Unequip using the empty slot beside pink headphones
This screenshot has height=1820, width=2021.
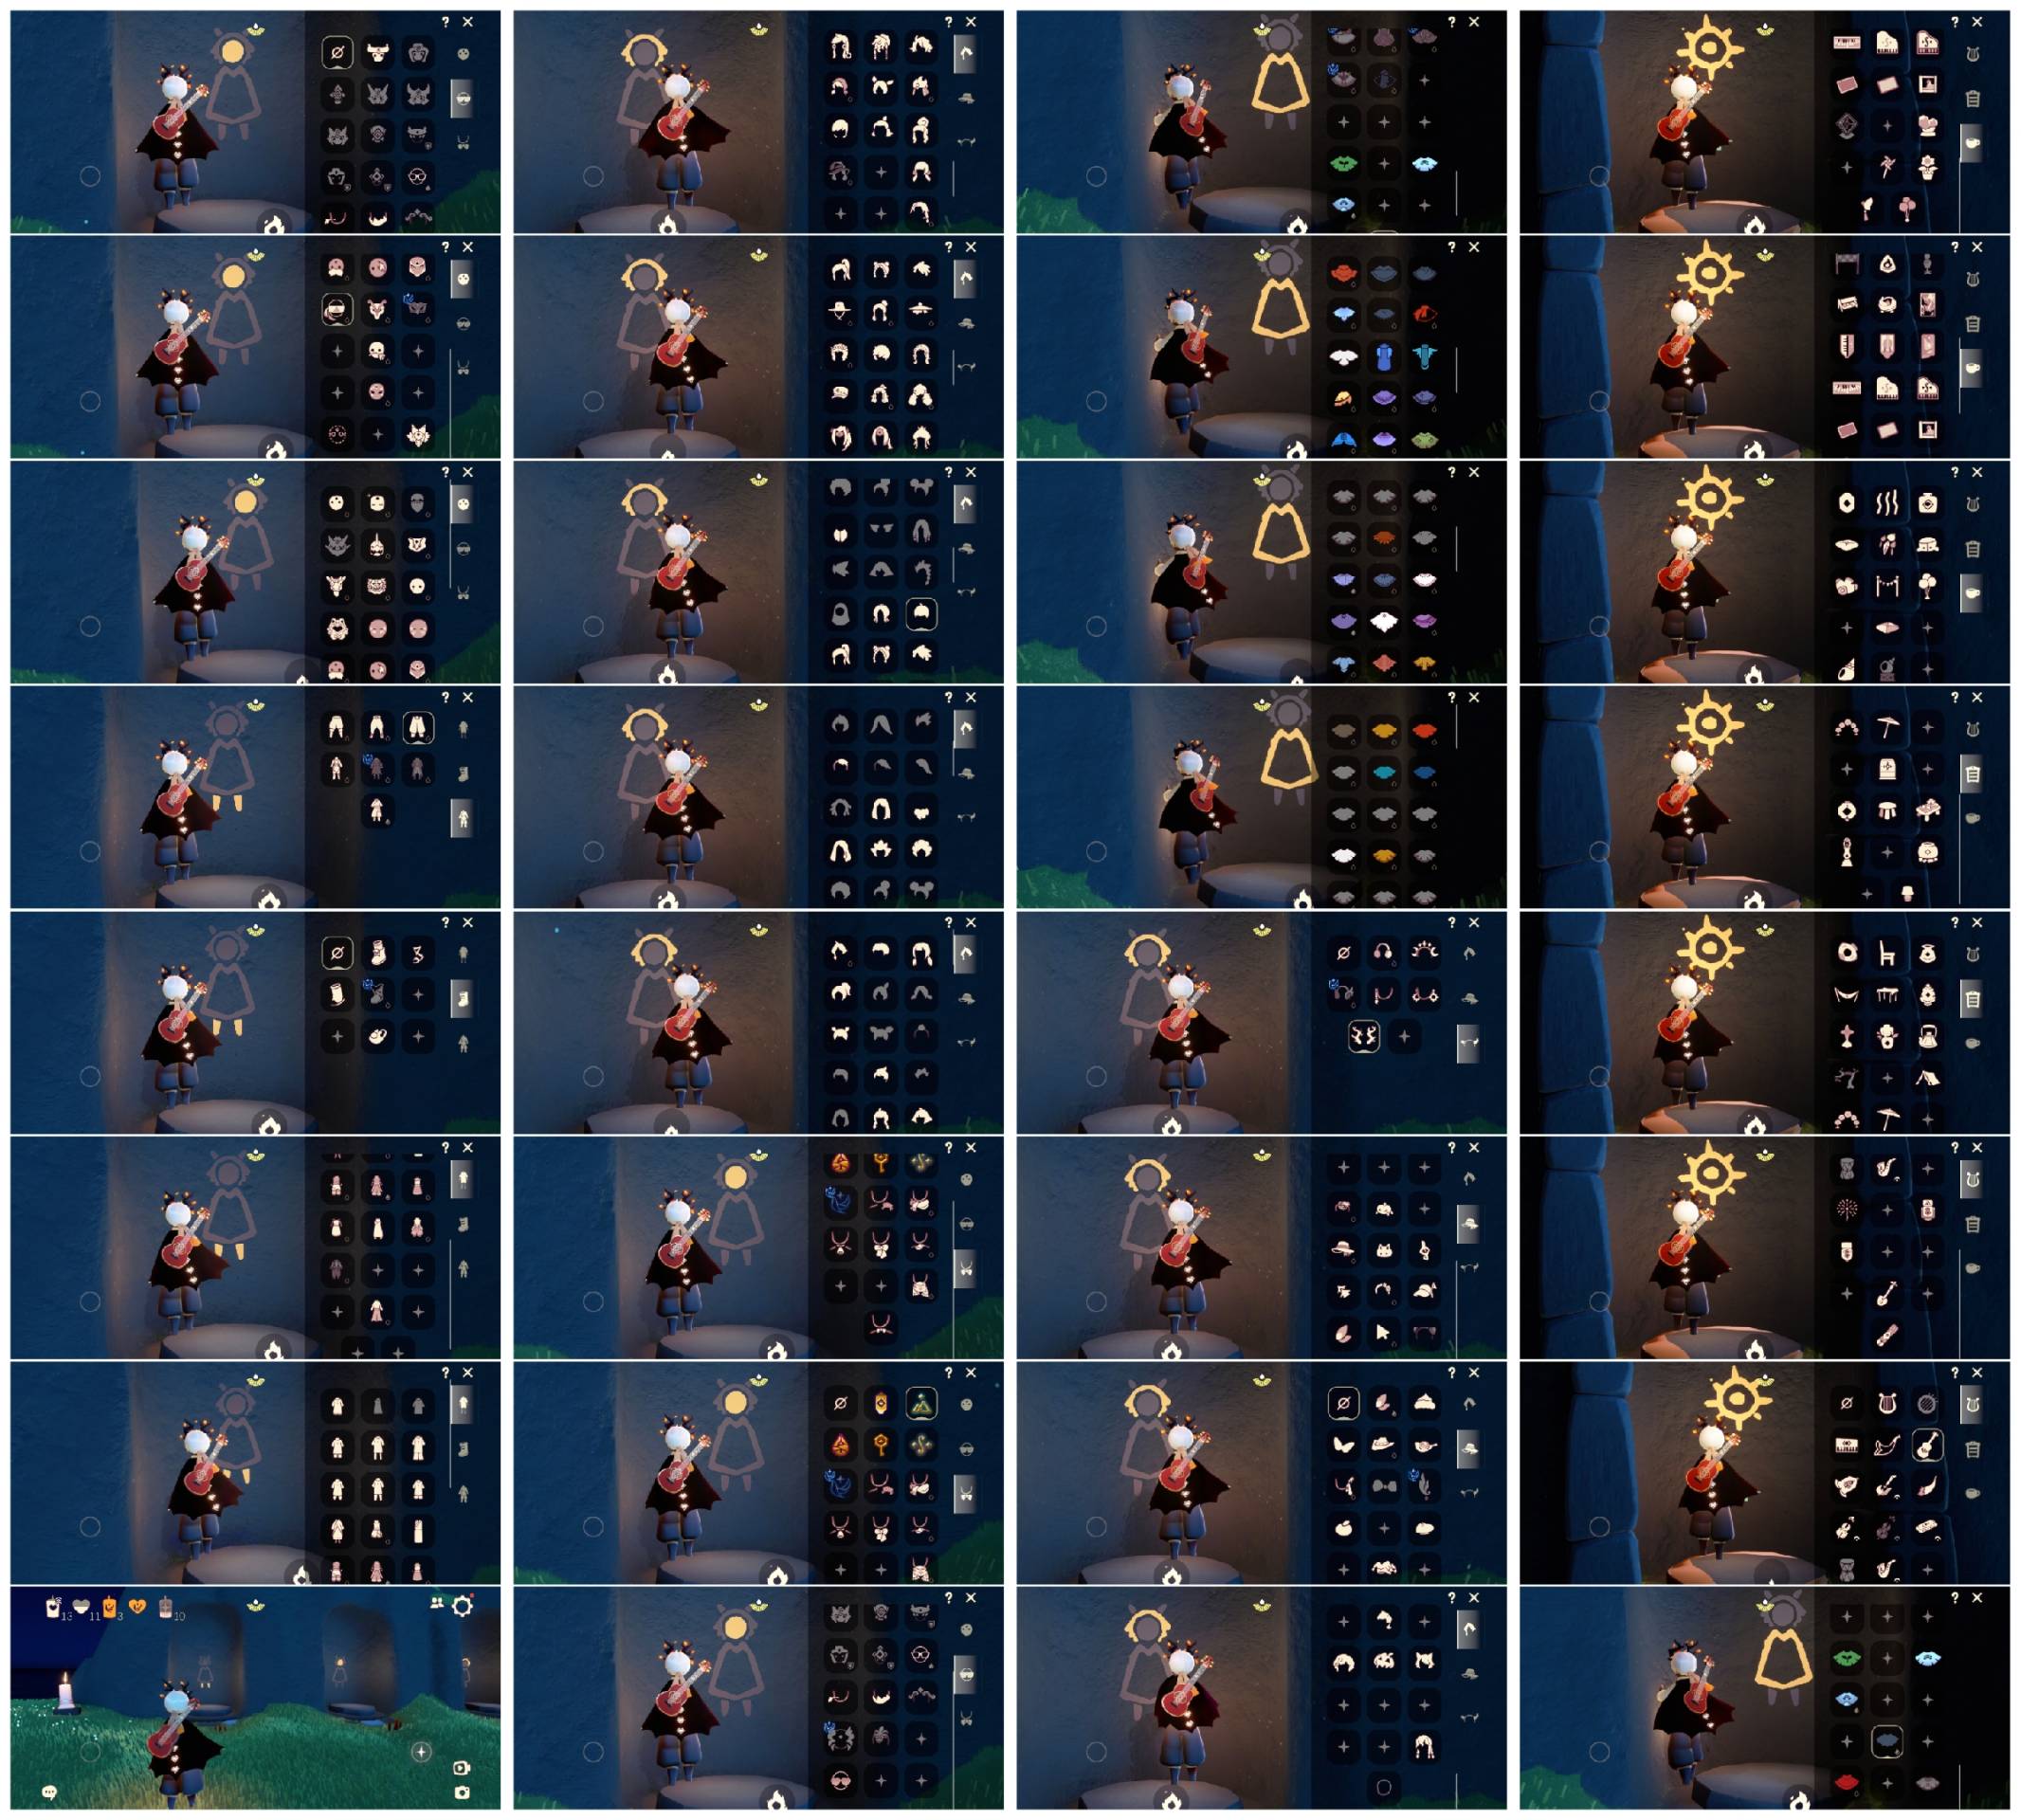tap(1344, 953)
